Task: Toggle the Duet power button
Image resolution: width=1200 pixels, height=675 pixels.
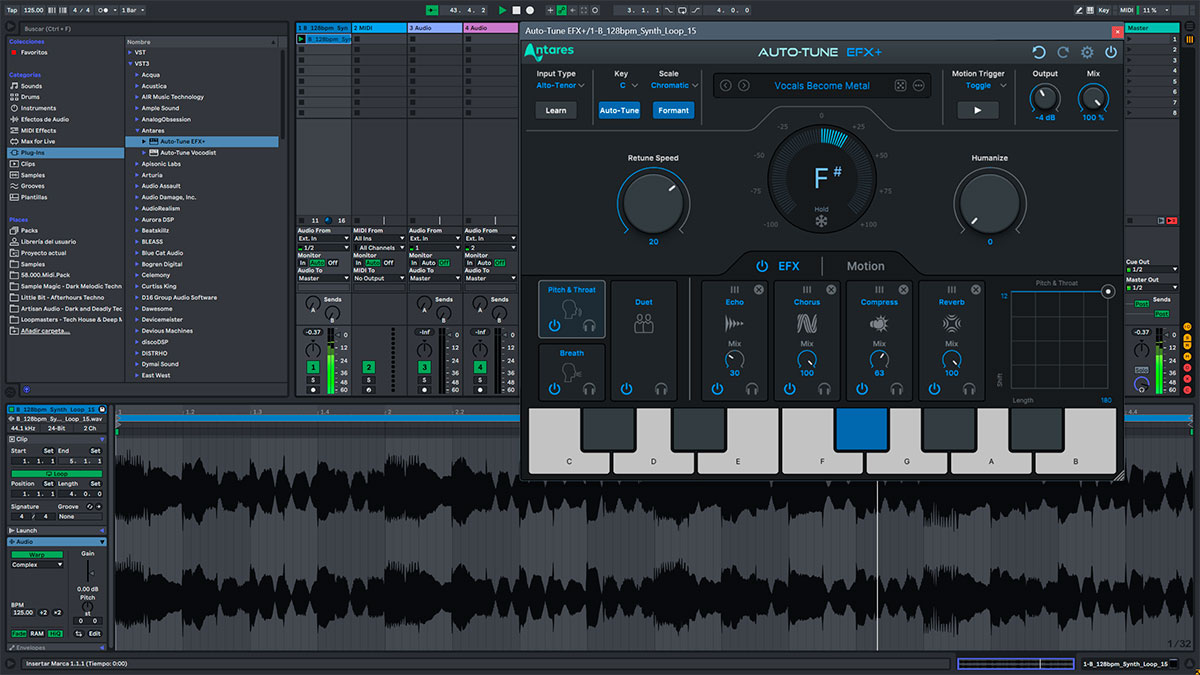Action: click(x=626, y=389)
